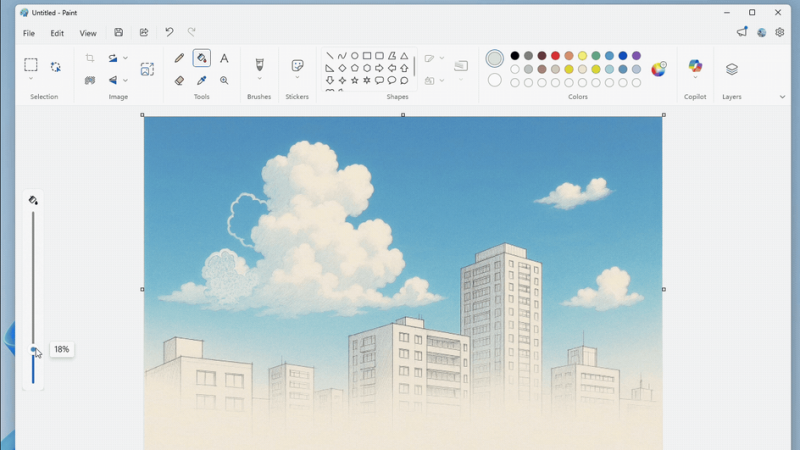Select the Fill bucket tool
800x450 pixels.
(202, 58)
